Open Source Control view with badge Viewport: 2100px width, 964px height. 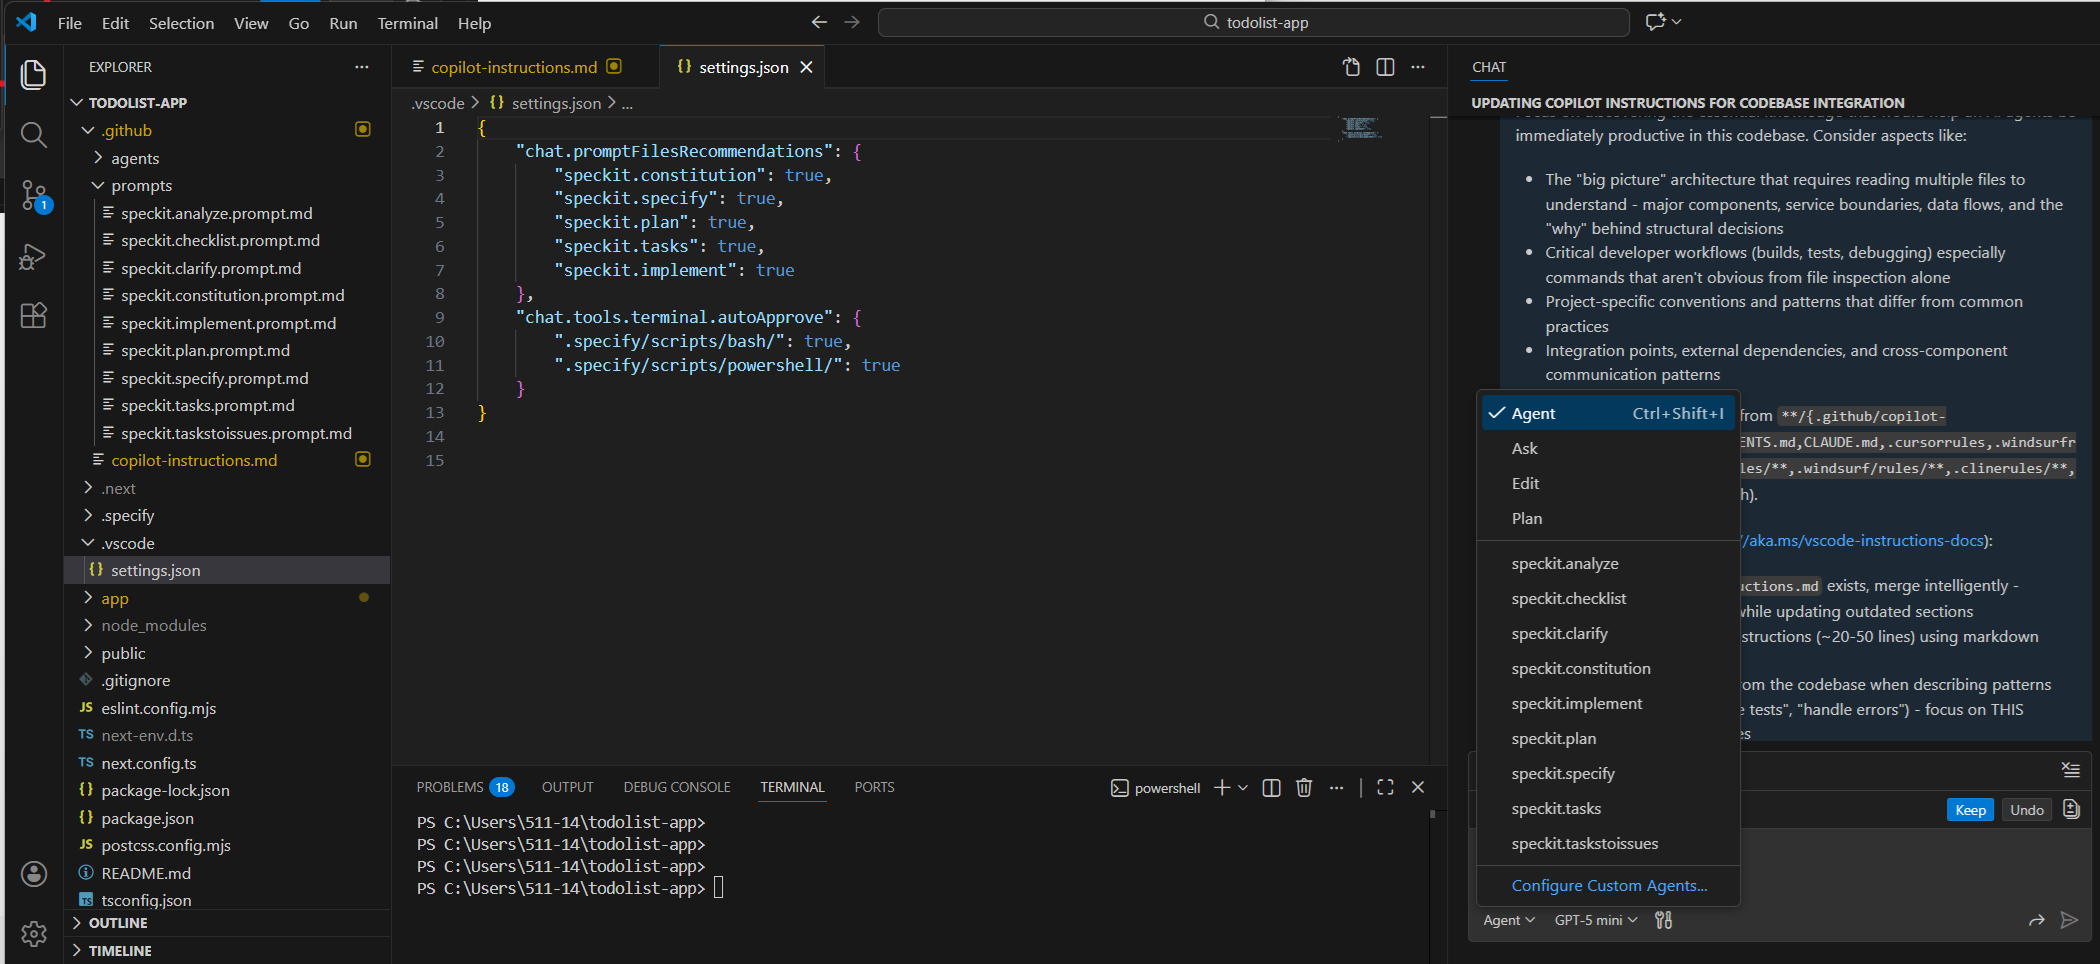pyautogui.click(x=34, y=196)
